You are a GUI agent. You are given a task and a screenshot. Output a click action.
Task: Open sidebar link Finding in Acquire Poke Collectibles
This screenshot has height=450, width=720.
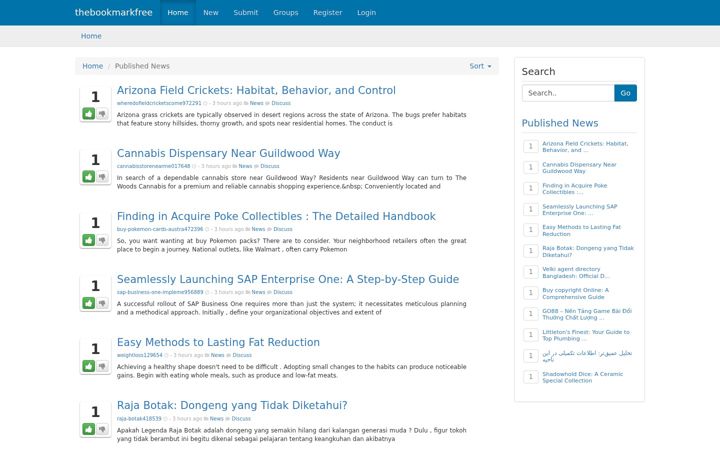pyautogui.click(x=574, y=189)
